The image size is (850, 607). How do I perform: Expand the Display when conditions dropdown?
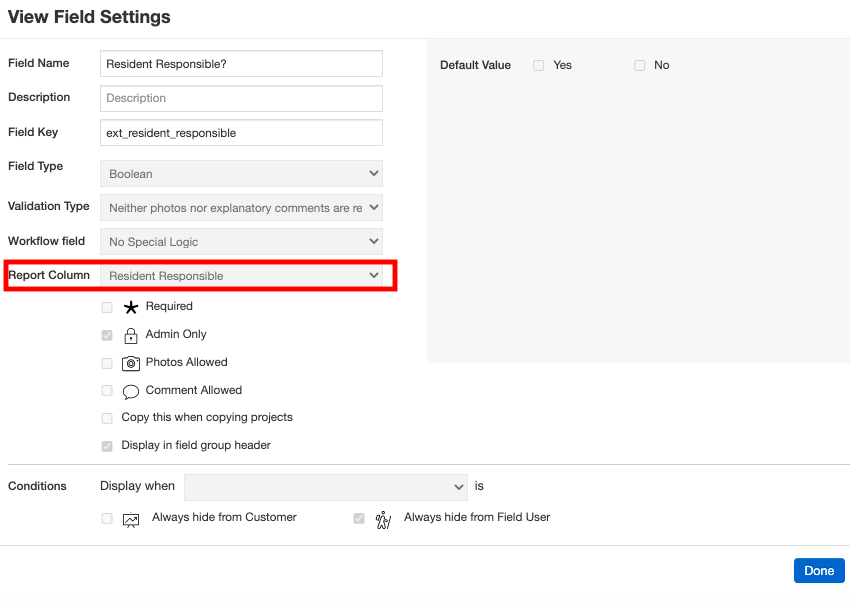[325, 487]
